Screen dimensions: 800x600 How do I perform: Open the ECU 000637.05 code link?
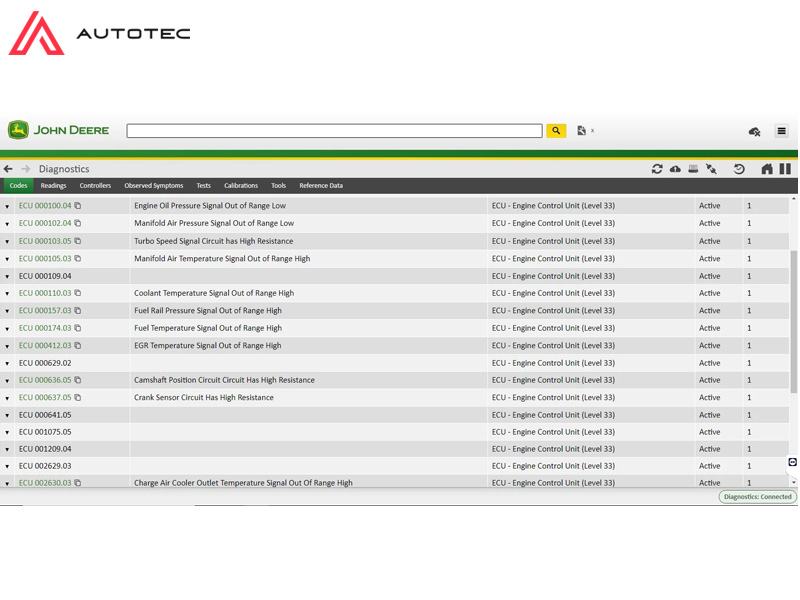point(45,397)
